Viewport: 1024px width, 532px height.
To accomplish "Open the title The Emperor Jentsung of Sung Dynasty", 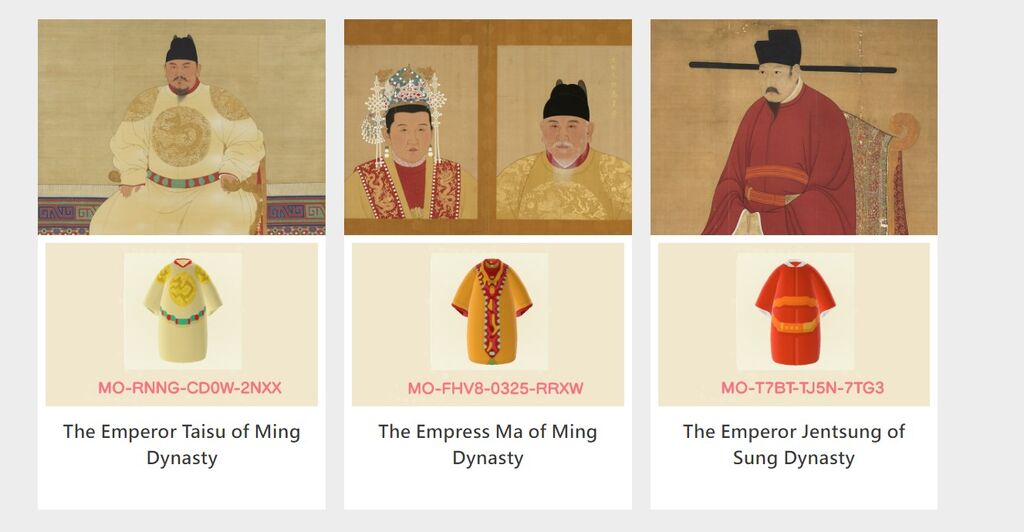I will coord(794,445).
